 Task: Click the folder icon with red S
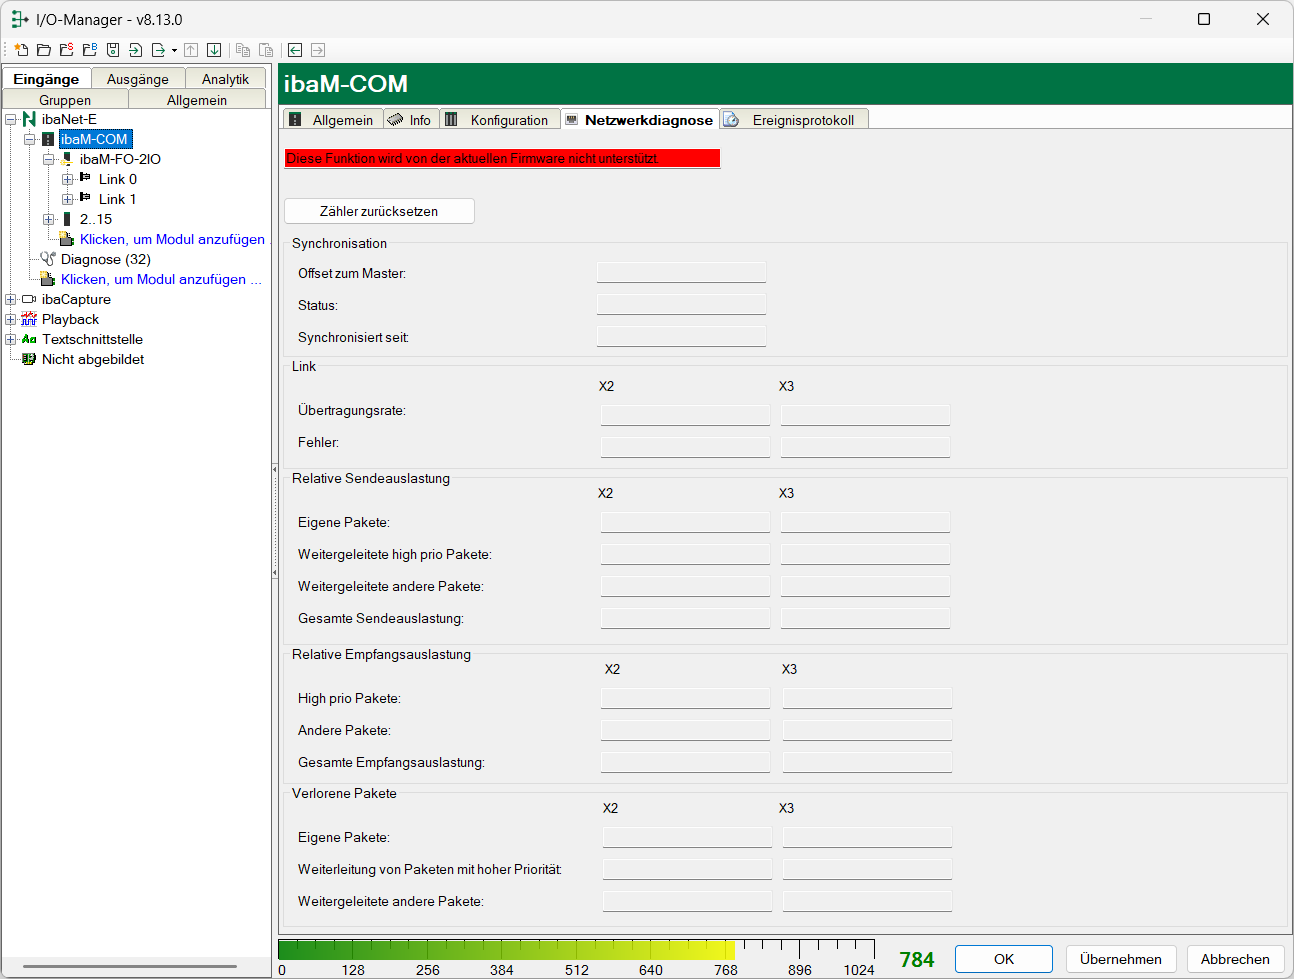pyautogui.click(x=67, y=50)
